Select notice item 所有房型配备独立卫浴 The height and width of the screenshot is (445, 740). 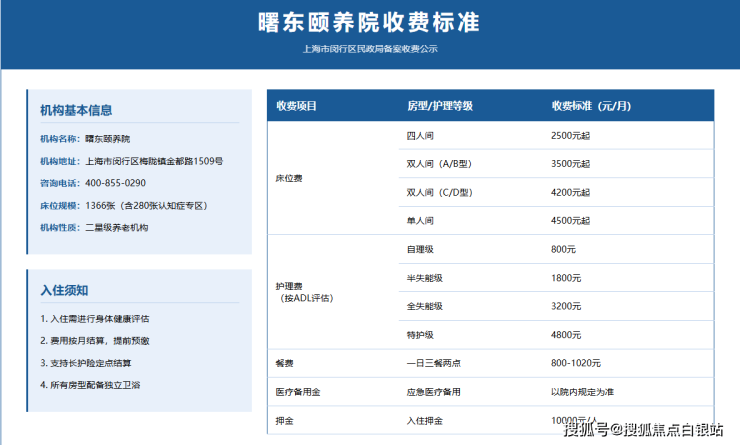pyautogui.click(x=90, y=385)
